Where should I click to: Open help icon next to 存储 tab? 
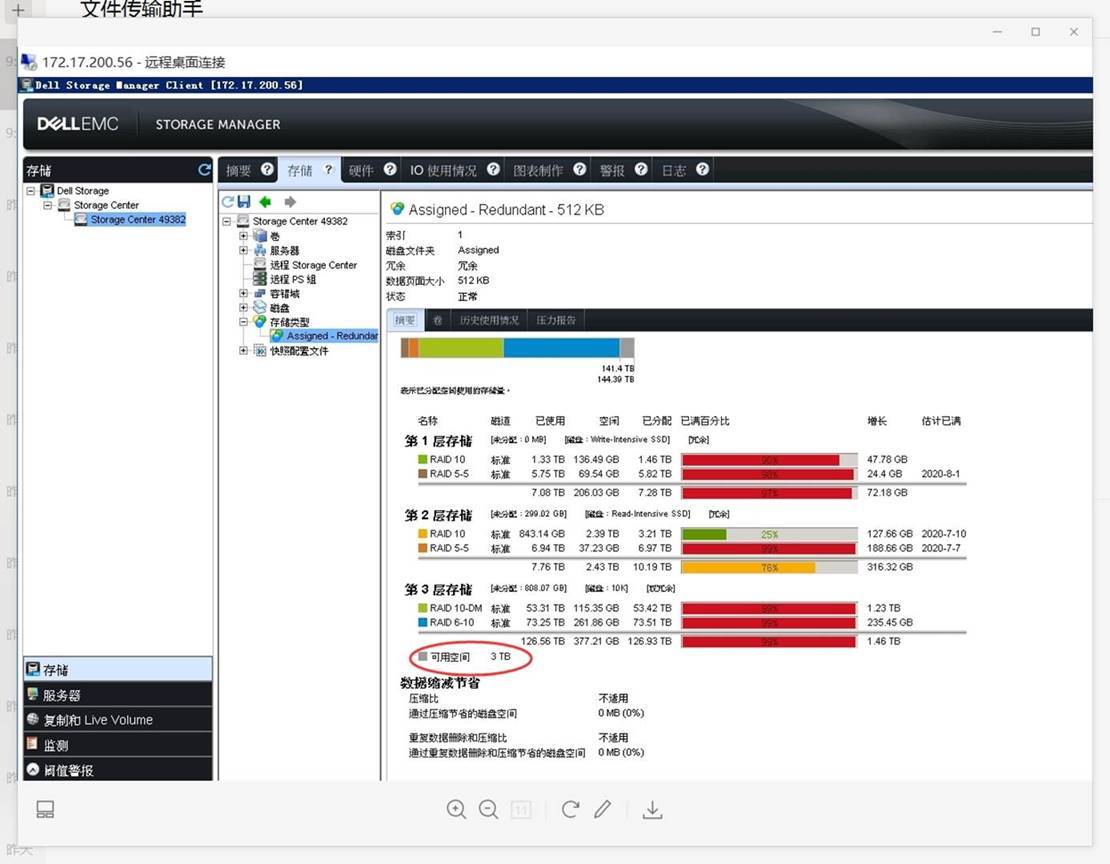click(328, 169)
